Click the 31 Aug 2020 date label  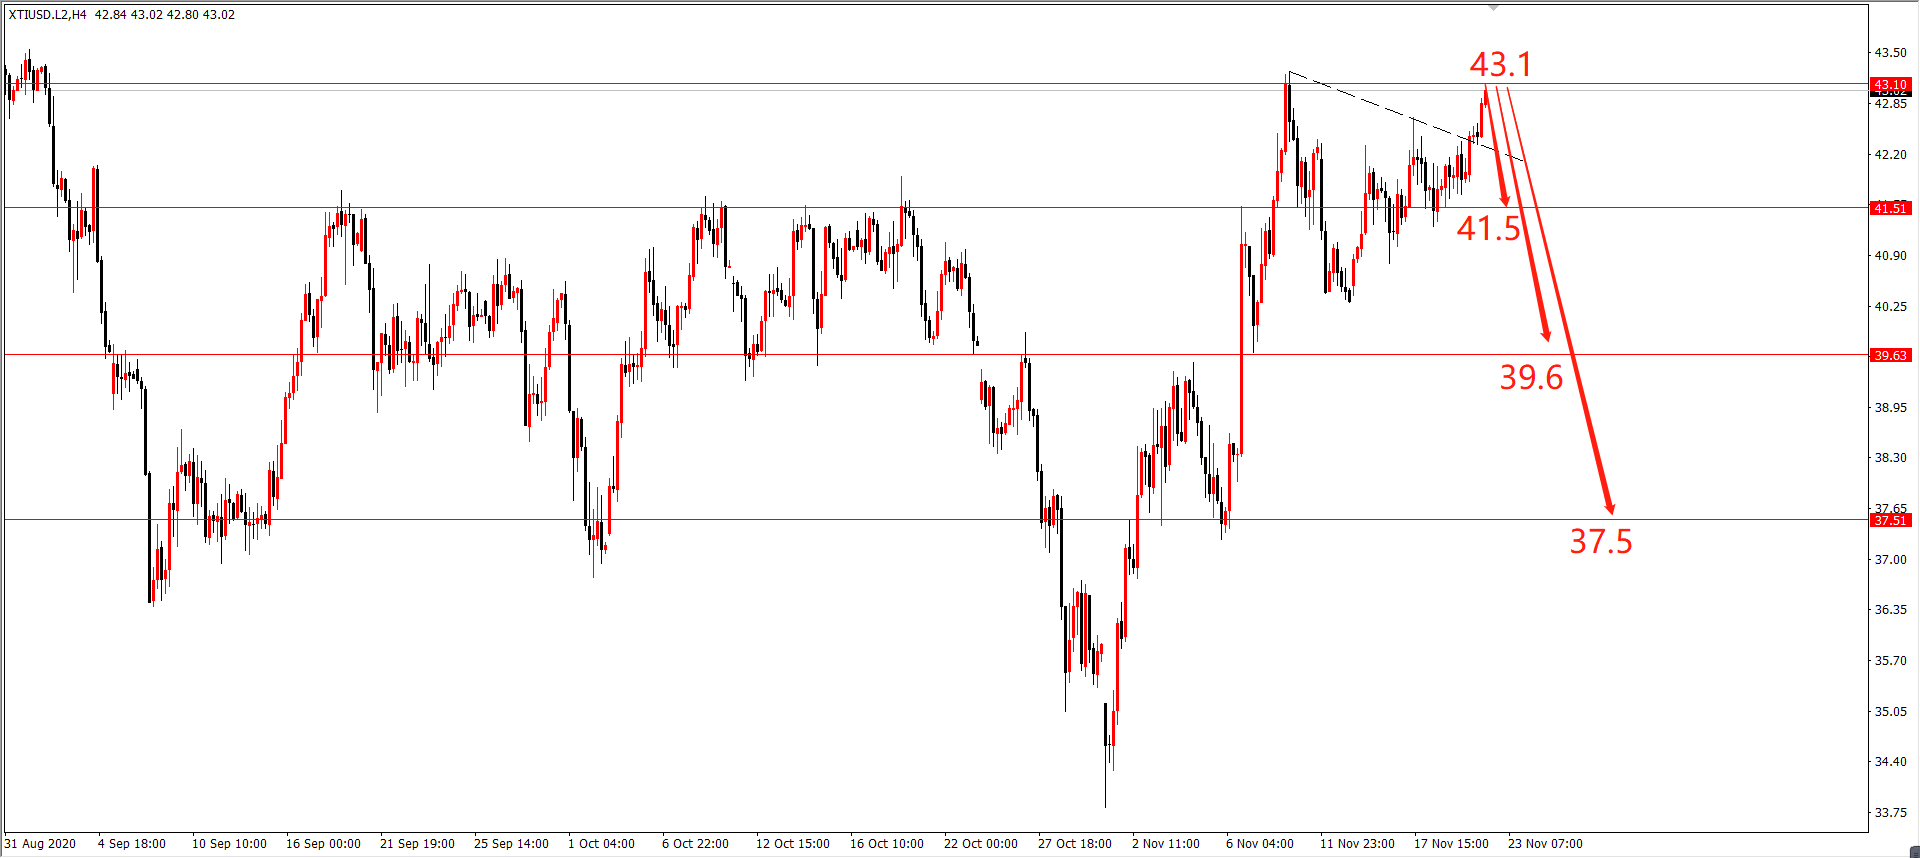(x=40, y=844)
